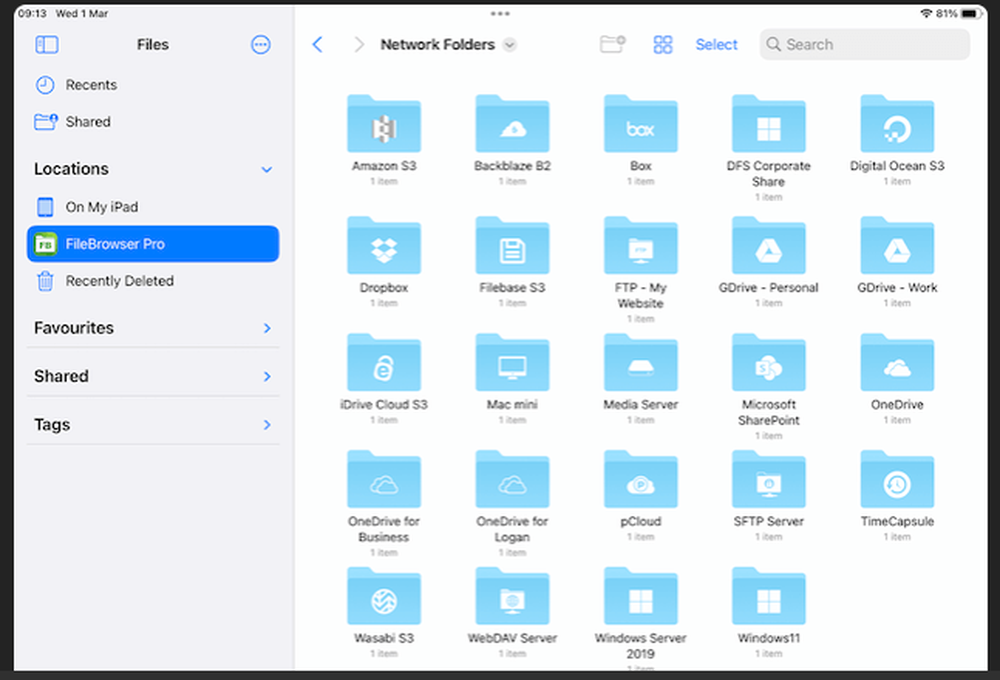This screenshot has height=680, width=1000.
Task: Go forward with the right arrow
Action: coord(359,45)
